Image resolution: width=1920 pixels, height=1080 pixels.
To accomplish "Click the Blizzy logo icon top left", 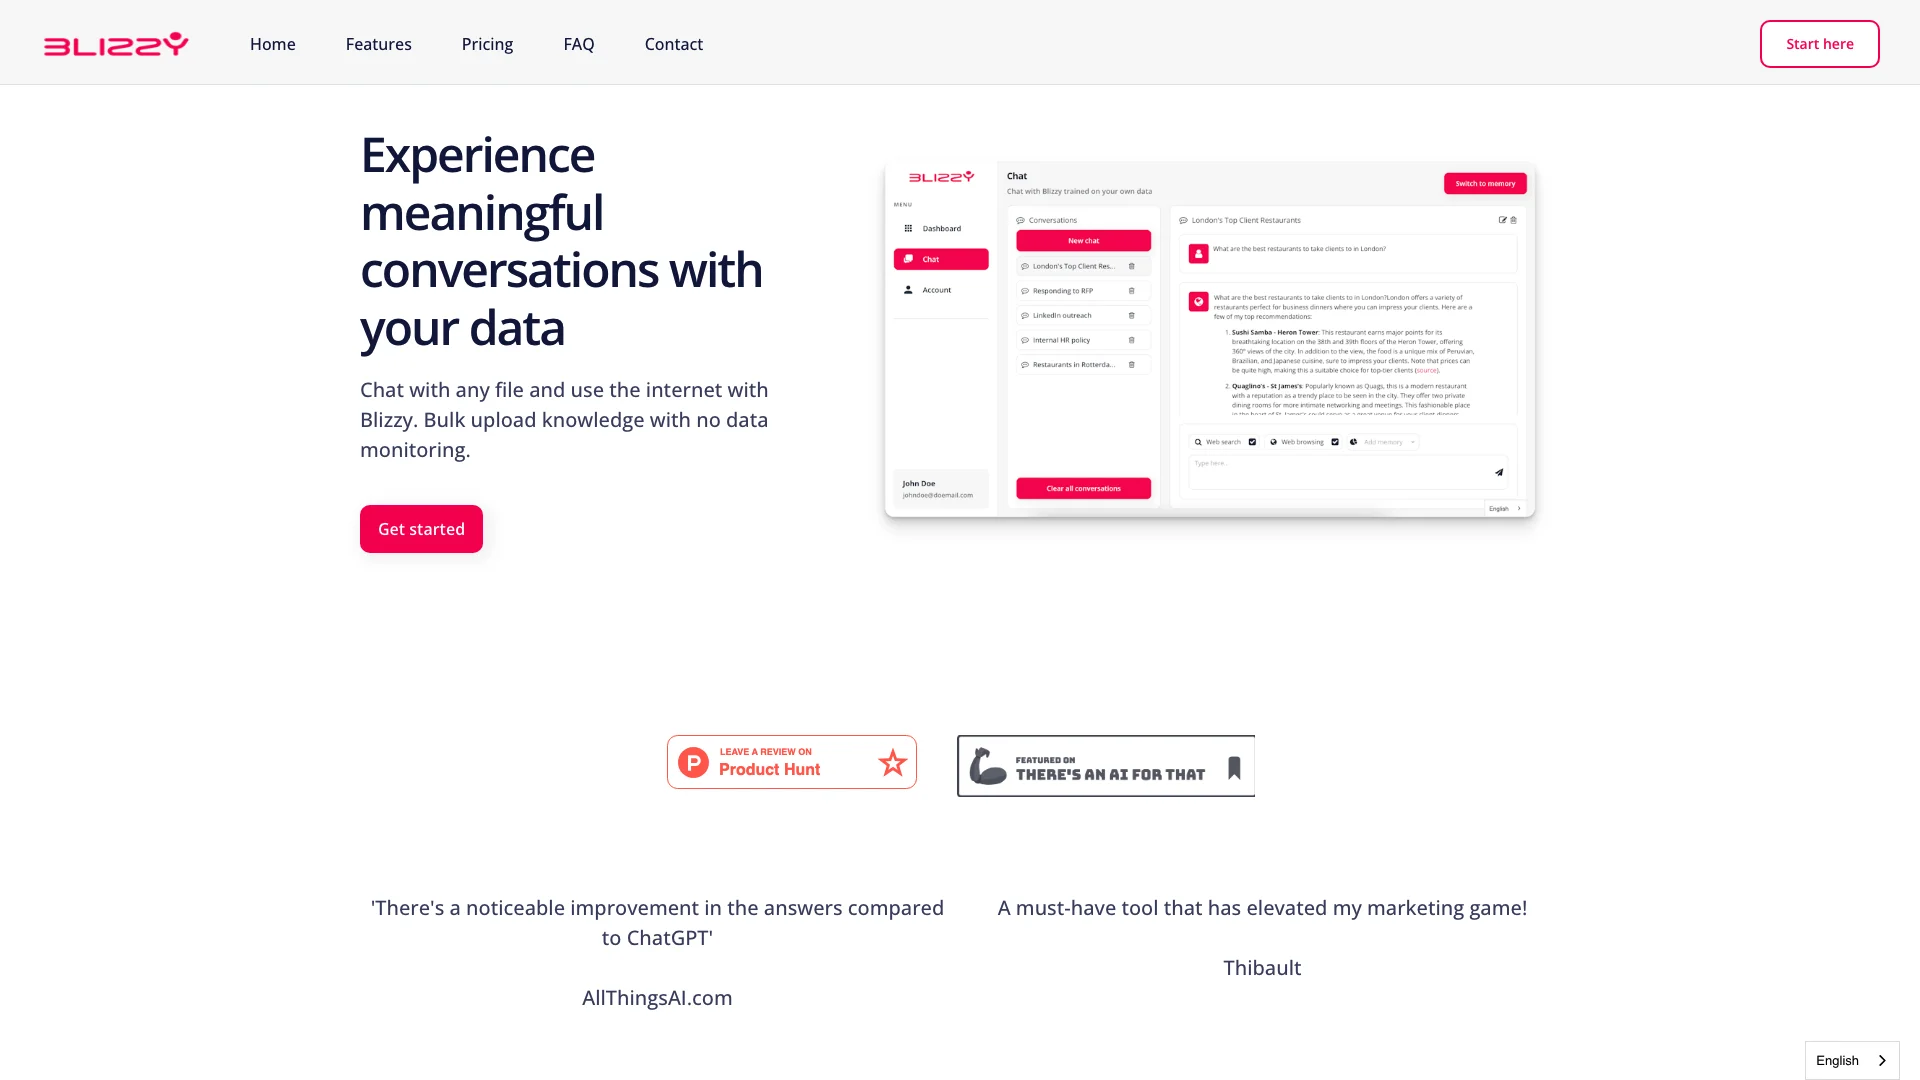I will click(116, 44).
